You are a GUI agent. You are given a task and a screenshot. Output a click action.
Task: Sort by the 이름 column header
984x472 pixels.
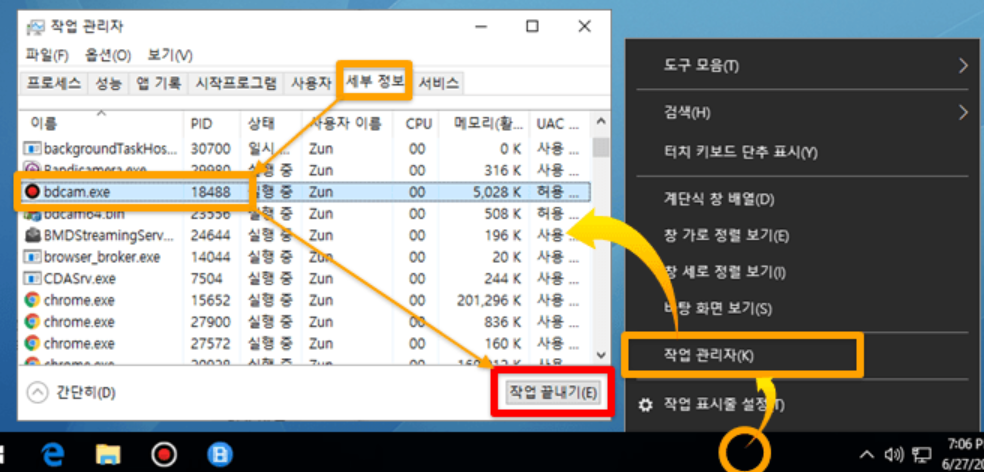click(x=102, y=124)
